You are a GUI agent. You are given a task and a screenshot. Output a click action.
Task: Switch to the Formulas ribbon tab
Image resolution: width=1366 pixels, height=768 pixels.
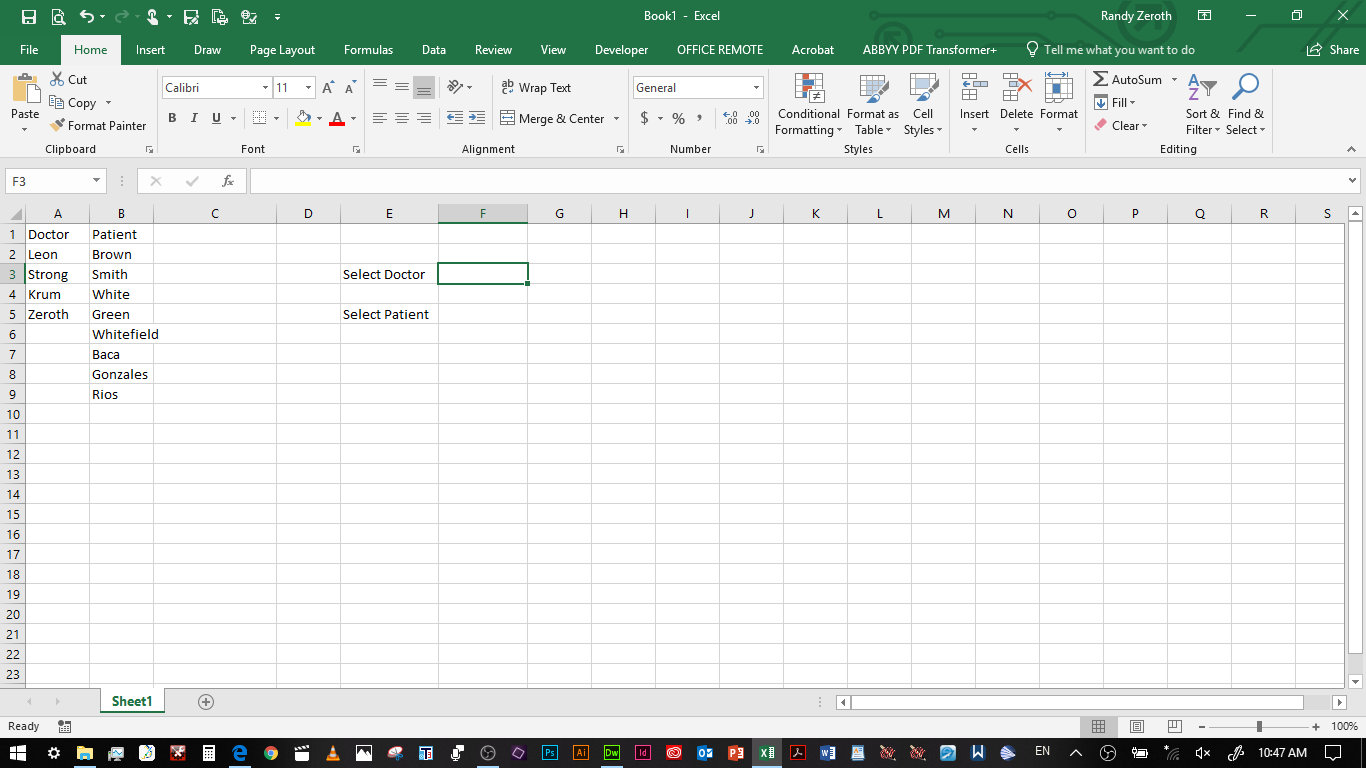point(368,49)
